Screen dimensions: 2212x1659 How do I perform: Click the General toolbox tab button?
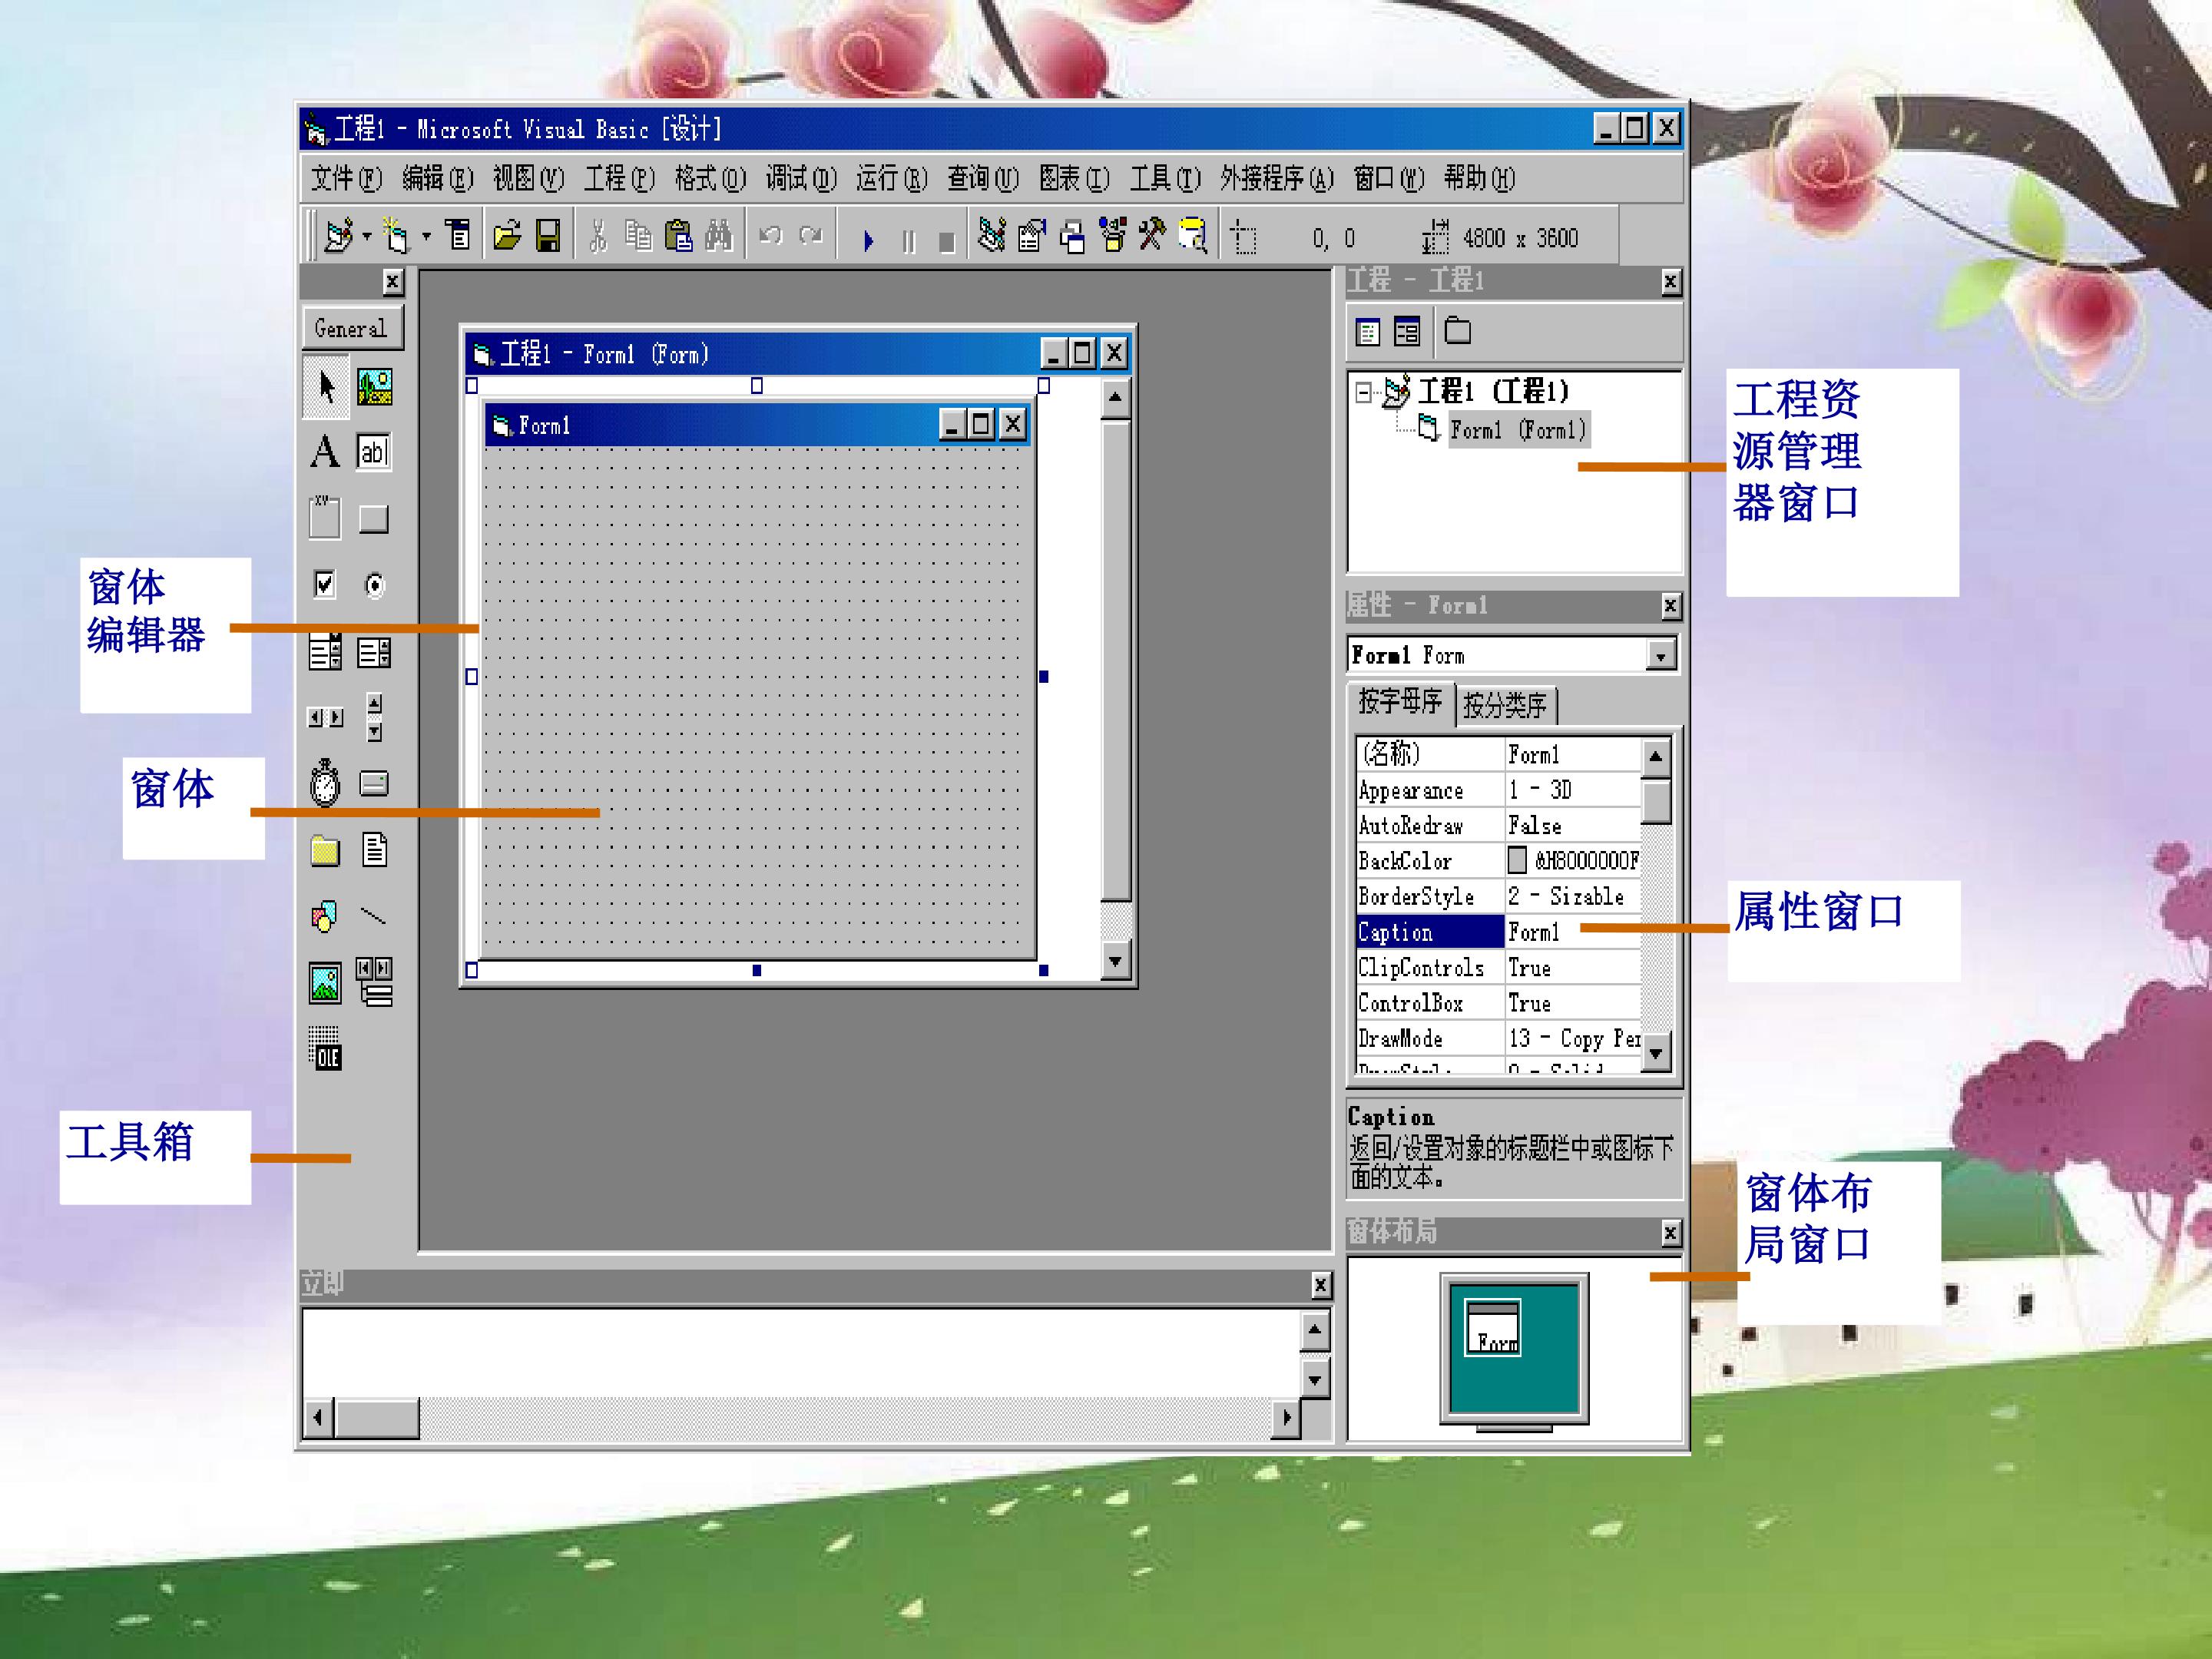point(352,328)
